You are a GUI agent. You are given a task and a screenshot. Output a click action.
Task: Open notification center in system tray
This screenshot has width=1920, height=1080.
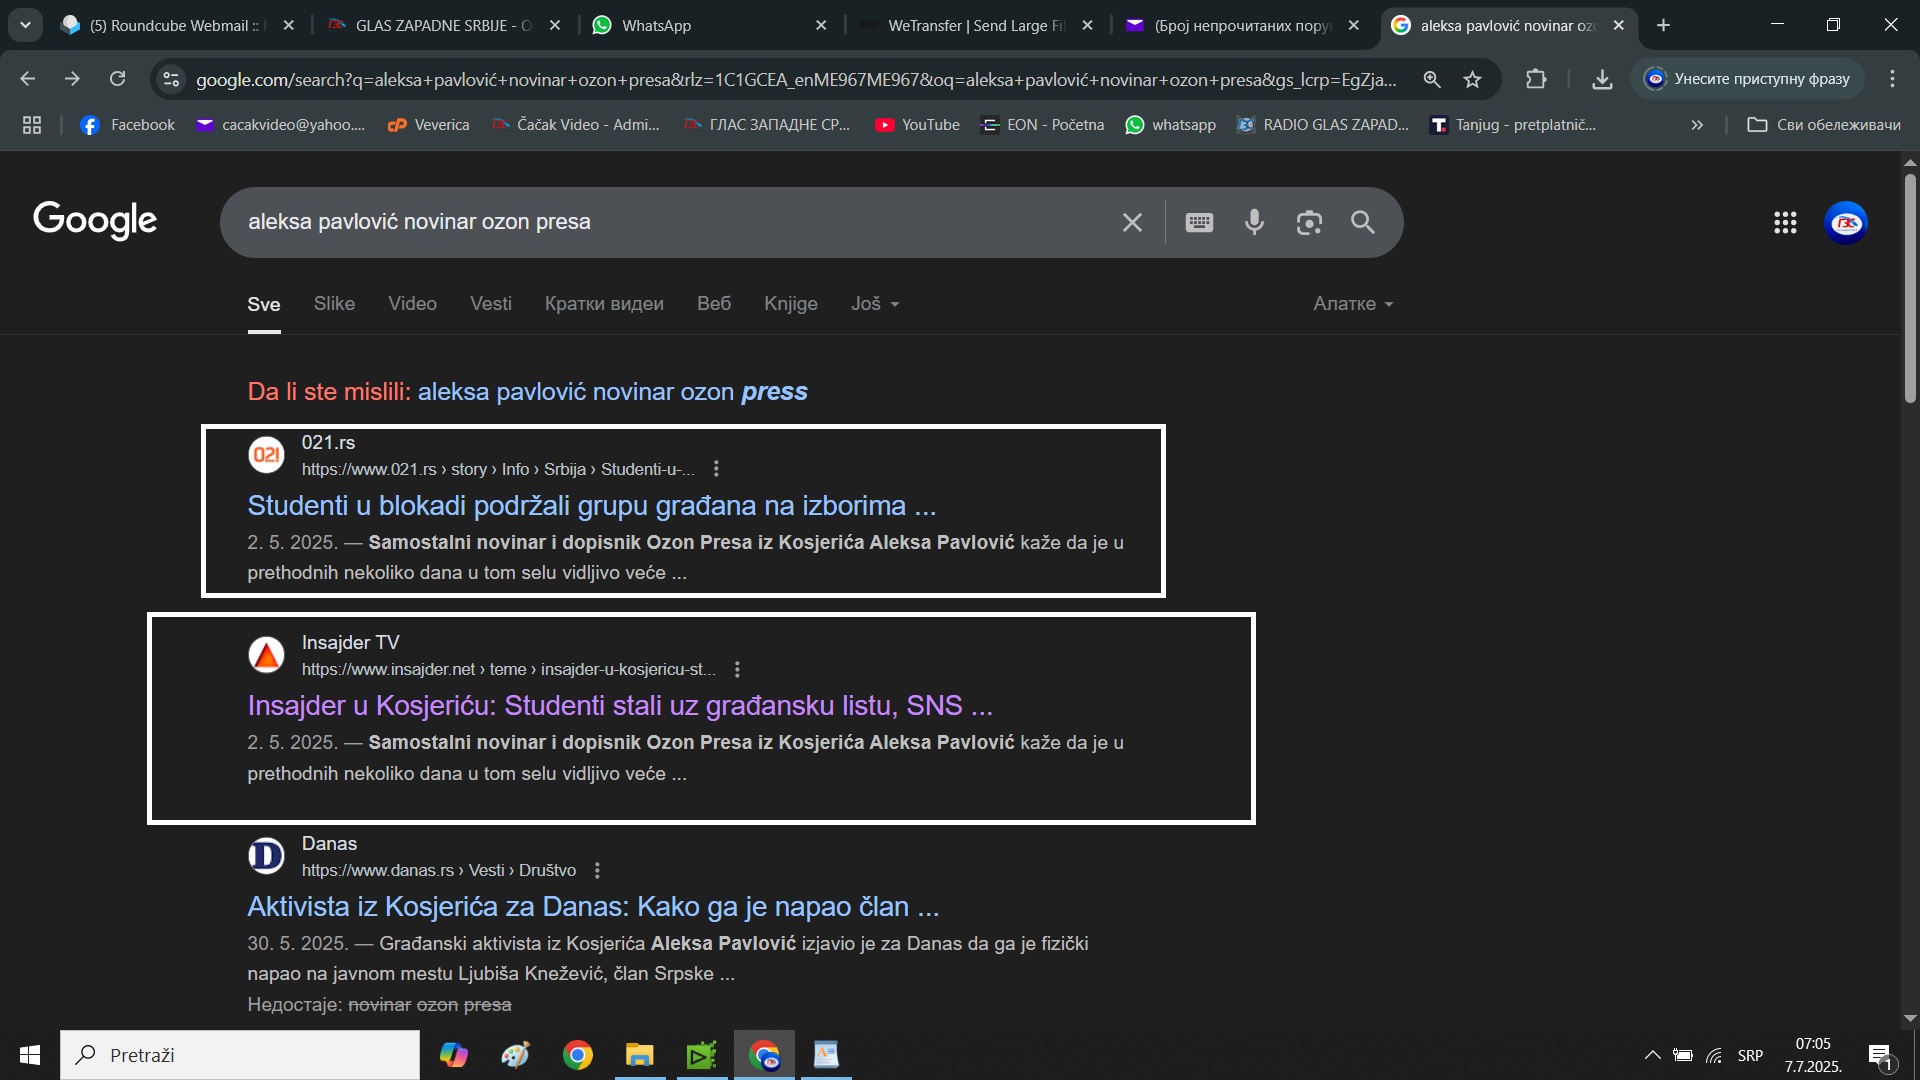point(1881,1055)
